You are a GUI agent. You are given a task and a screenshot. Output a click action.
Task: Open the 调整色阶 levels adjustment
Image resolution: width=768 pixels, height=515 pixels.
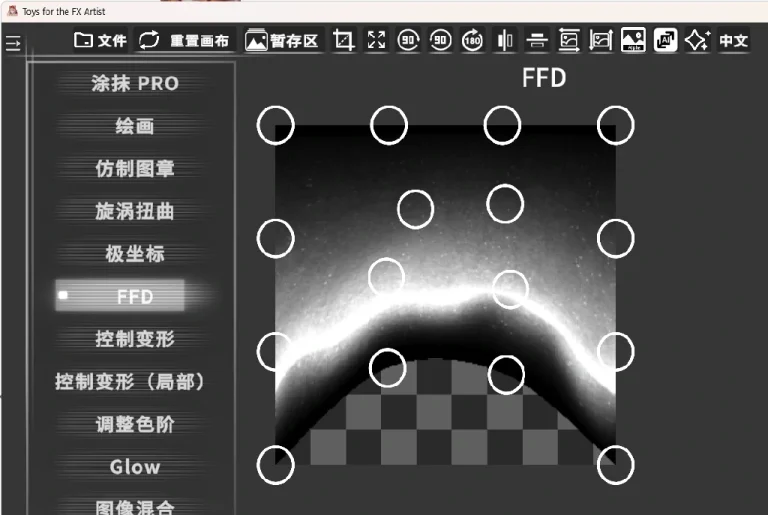pos(135,424)
